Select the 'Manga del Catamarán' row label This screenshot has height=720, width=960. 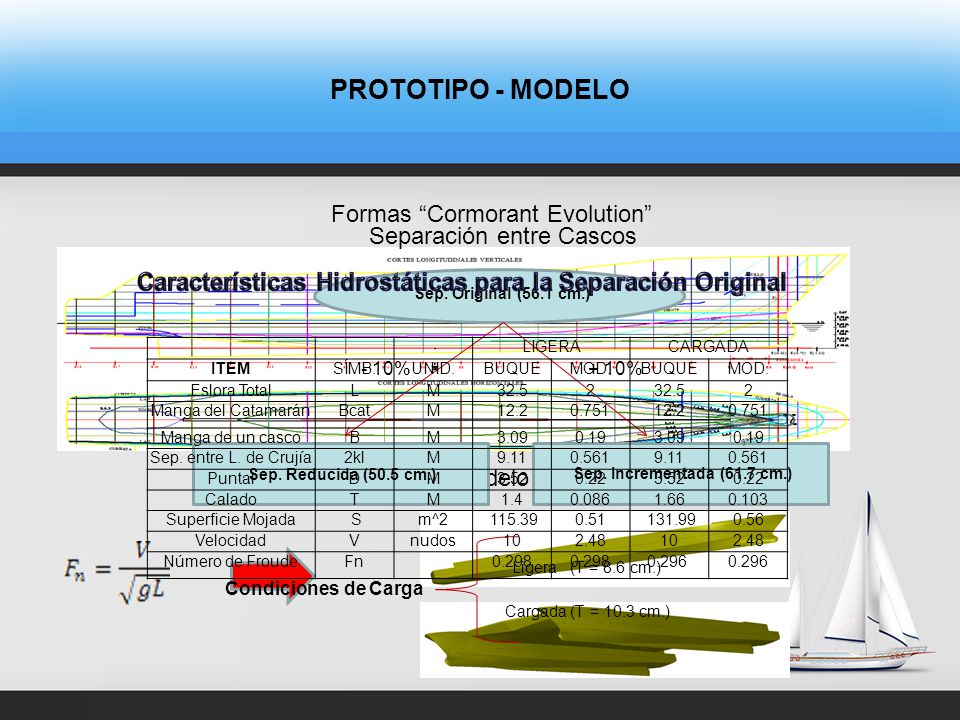click(231, 410)
